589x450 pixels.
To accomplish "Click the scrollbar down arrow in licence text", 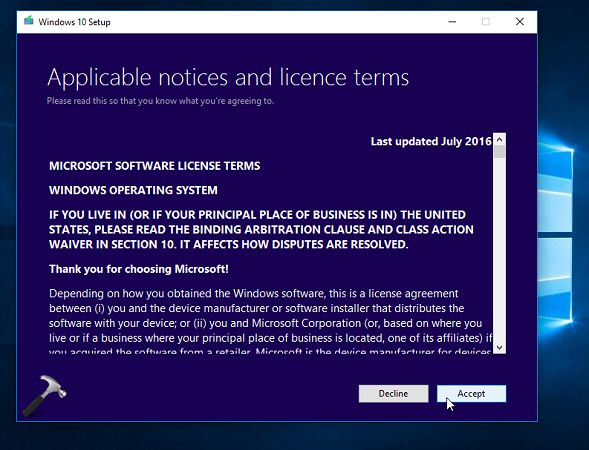I will 499,347.
